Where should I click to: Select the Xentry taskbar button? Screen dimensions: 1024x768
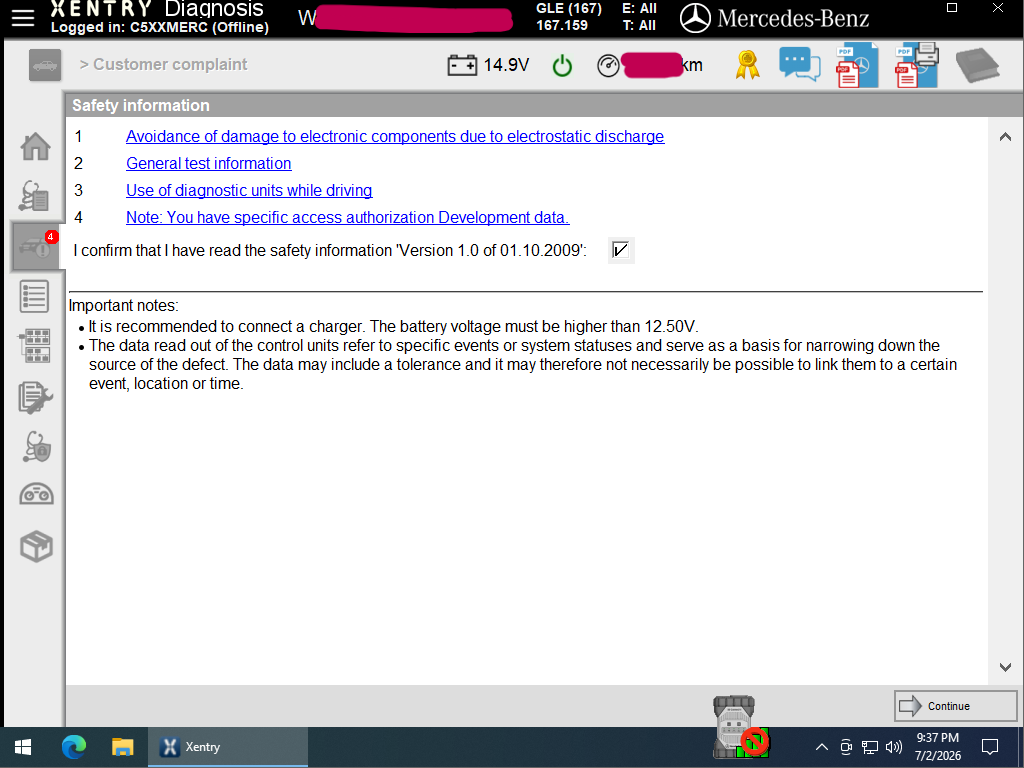pos(228,747)
